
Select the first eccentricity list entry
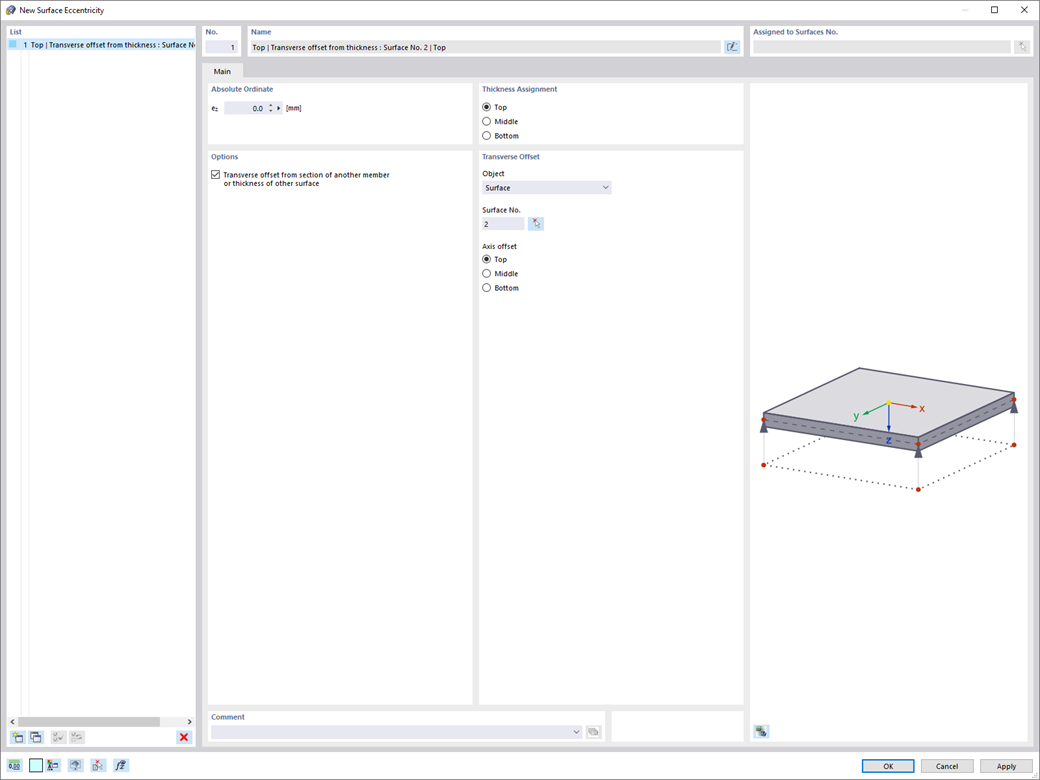(101, 45)
